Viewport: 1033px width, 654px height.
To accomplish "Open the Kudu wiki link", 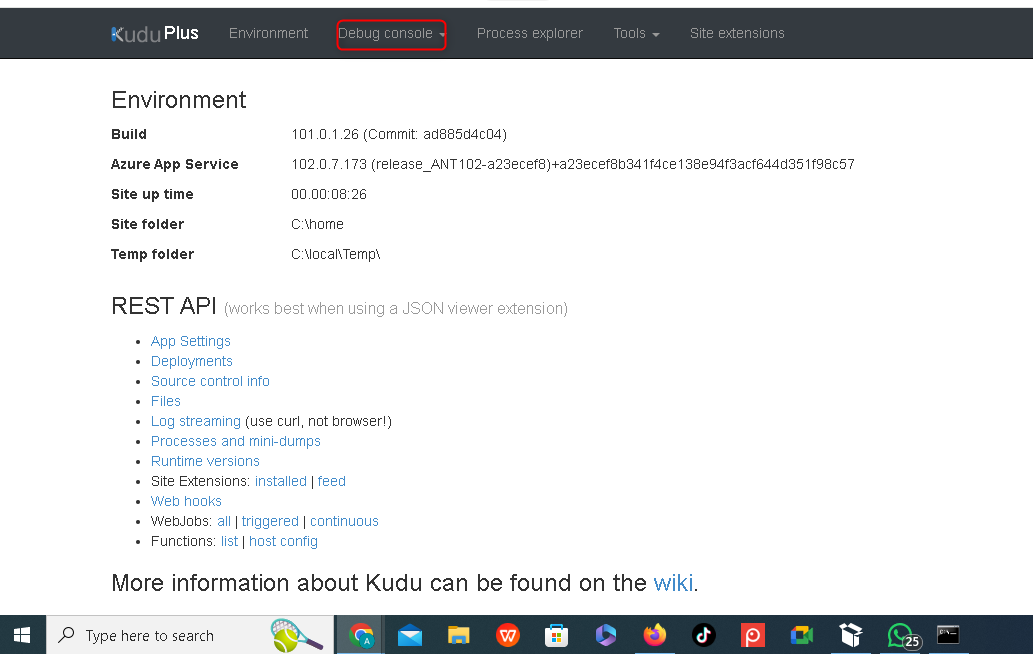I will click(x=673, y=583).
